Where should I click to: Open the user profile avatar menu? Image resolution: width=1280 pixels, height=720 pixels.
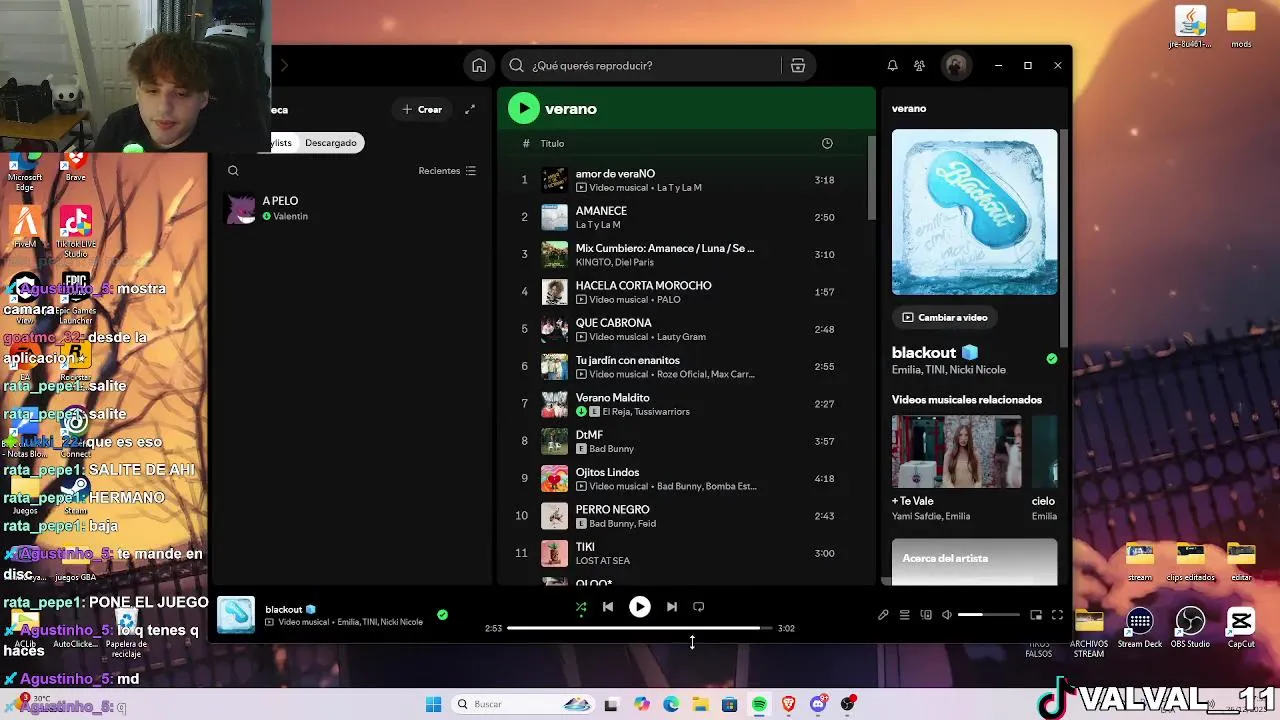click(955, 65)
